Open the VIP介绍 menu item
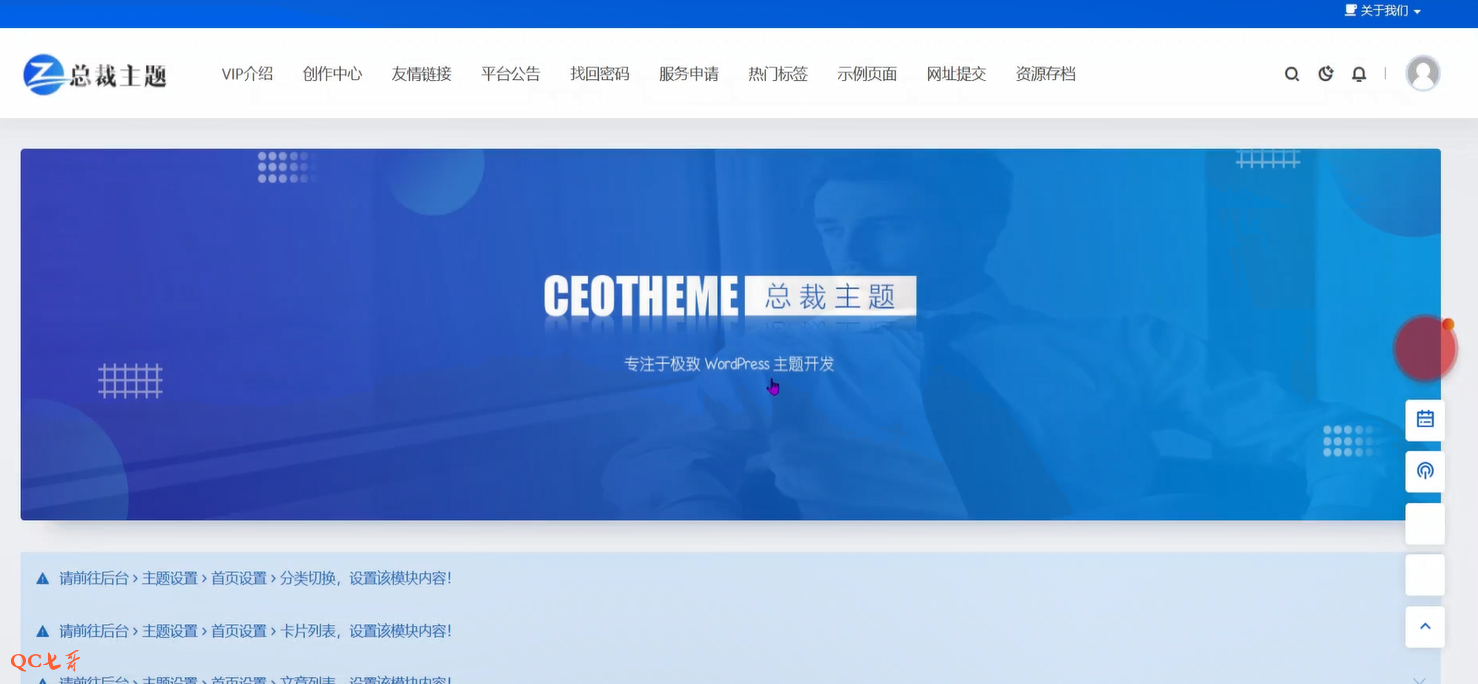This screenshot has height=684, width=1478. click(247, 74)
